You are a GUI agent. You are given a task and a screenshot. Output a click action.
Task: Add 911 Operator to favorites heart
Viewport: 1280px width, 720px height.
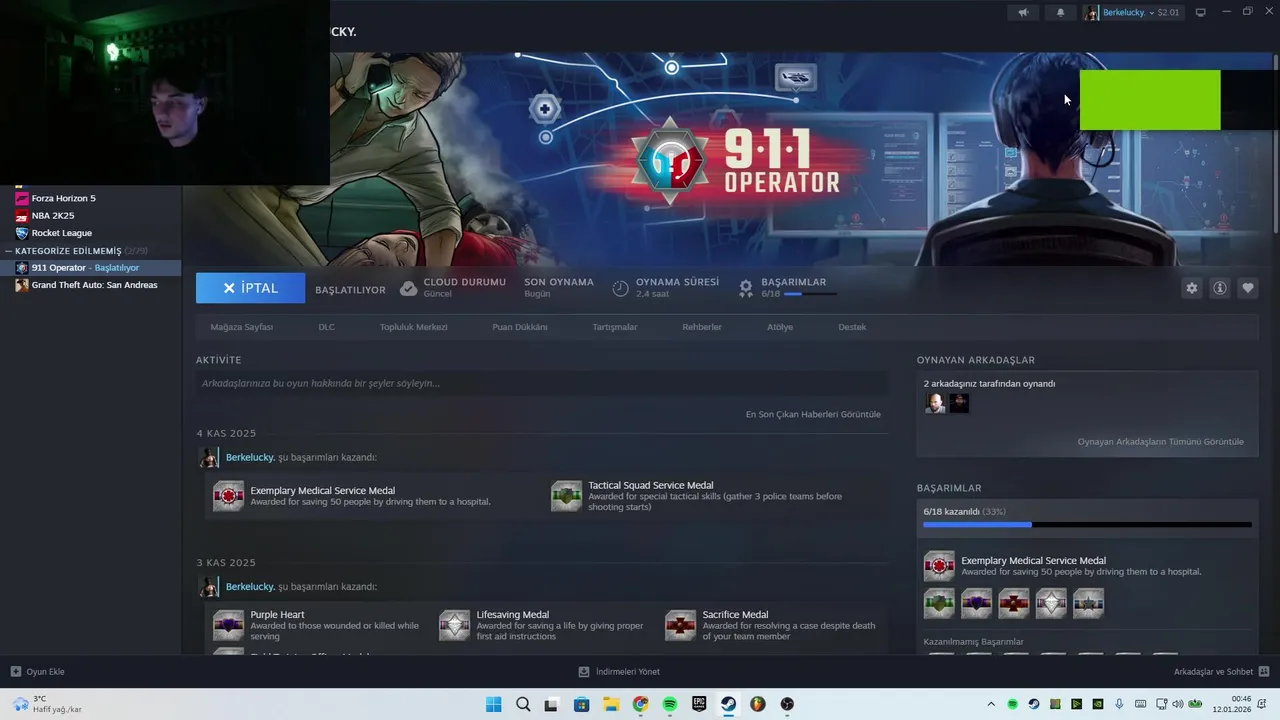pyautogui.click(x=1248, y=288)
